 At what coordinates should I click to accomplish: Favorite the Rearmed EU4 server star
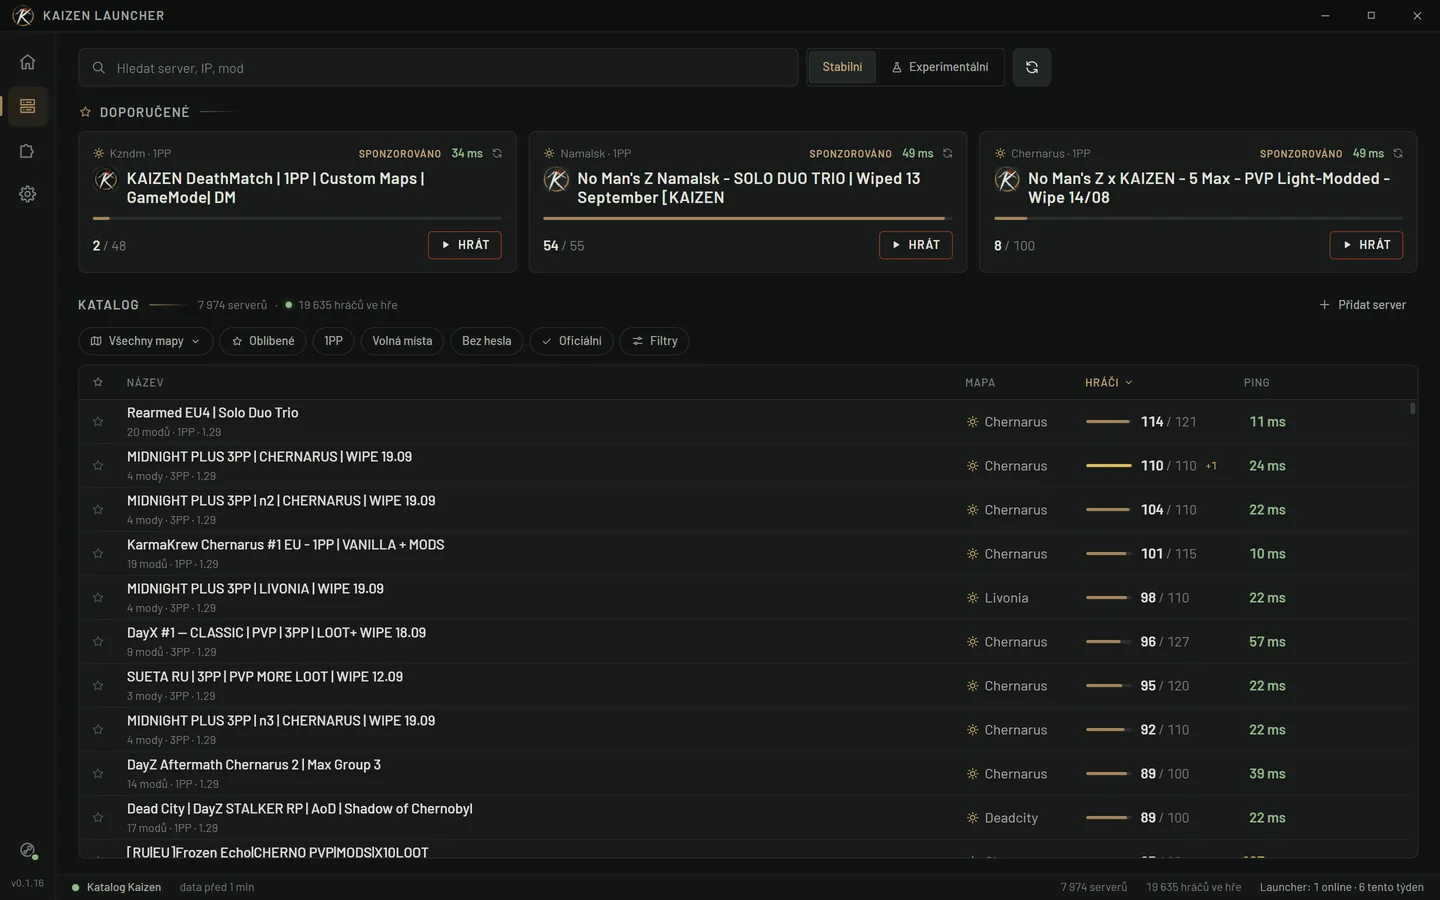point(98,422)
